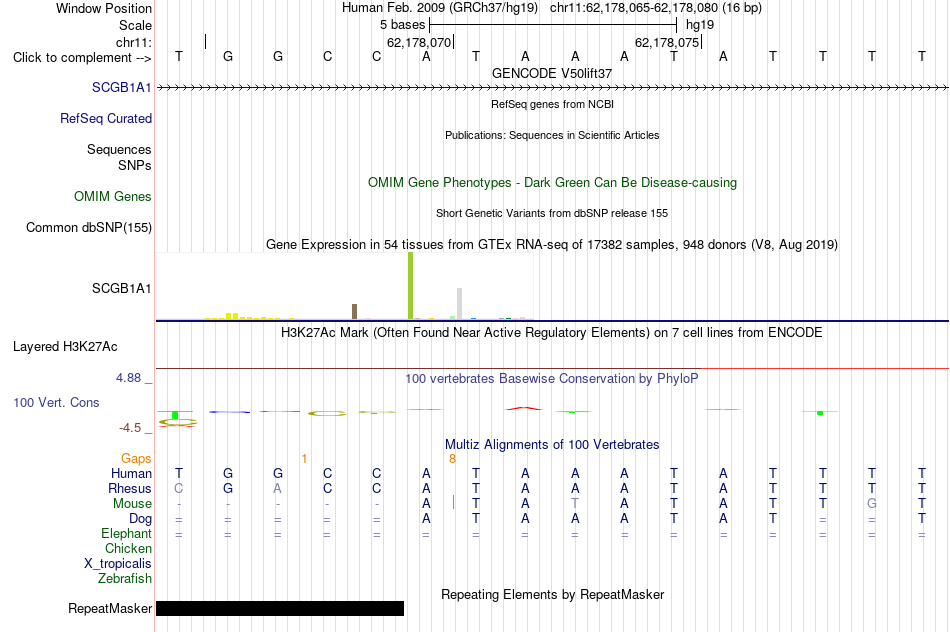The height and width of the screenshot is (632, 950).
Task: Click the brown bar in the GTEx expression chart
Action: click(354, 311)
